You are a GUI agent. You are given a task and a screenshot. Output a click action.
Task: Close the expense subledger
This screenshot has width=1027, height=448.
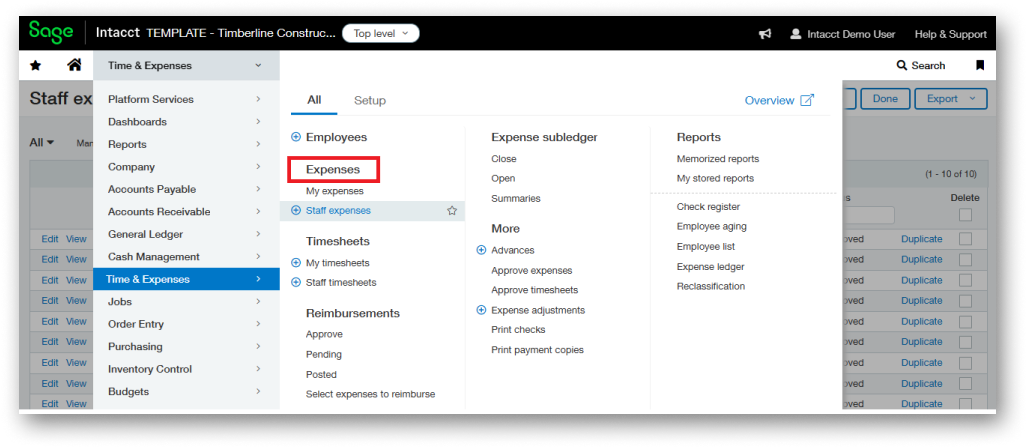point(504,159)
